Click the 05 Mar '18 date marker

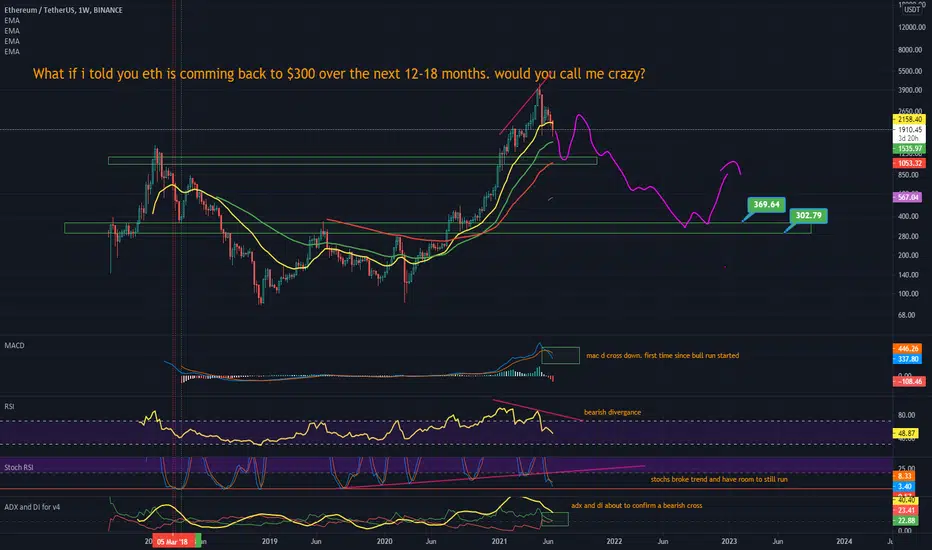[172, 541]
